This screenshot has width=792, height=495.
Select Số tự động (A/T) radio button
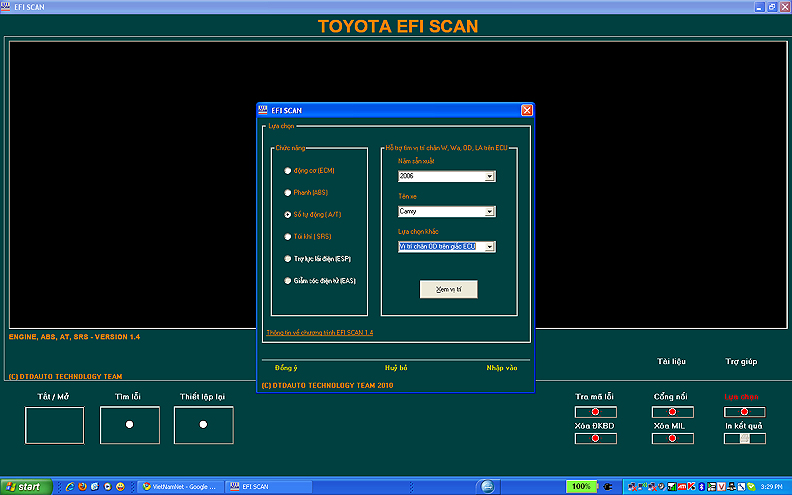287,215
